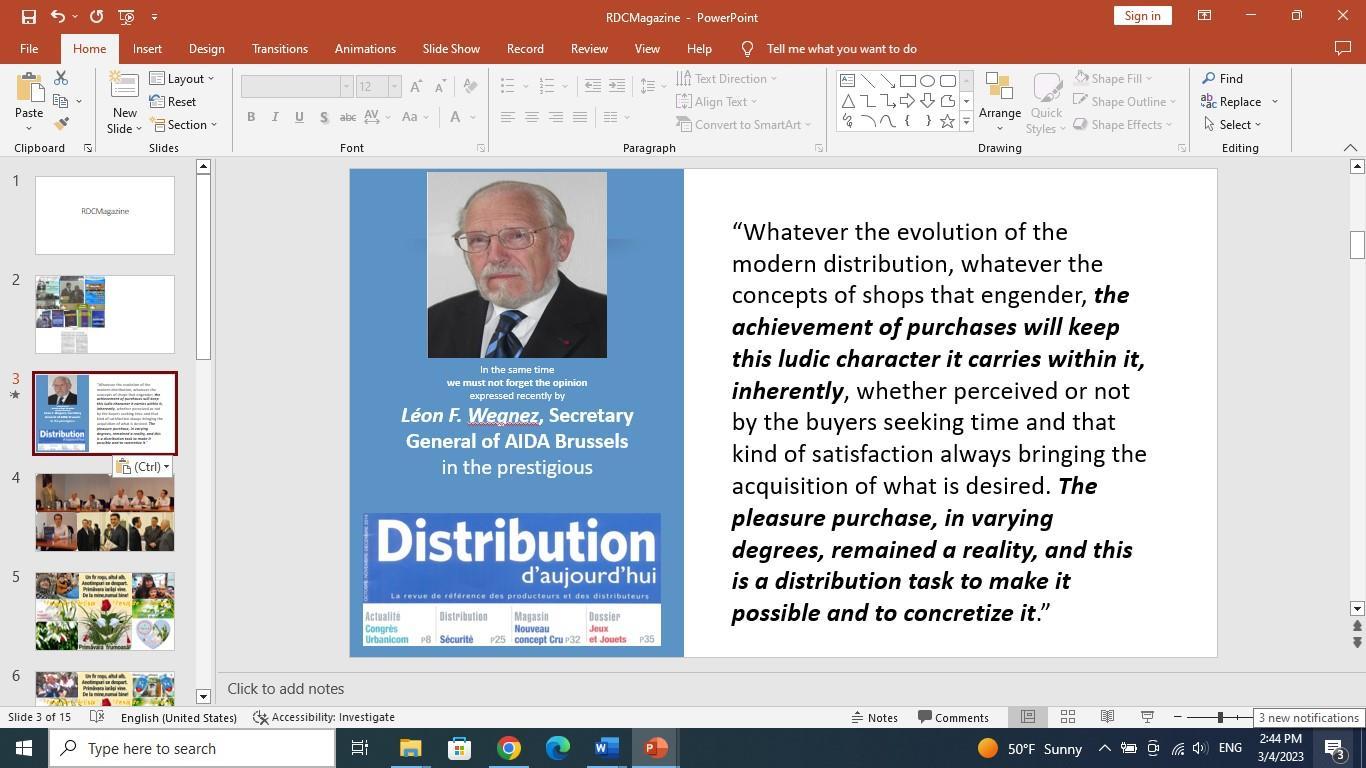Screen dimensions: 1366x768
Task: Toggle the Notes pane button
Action: coord(874,717)
